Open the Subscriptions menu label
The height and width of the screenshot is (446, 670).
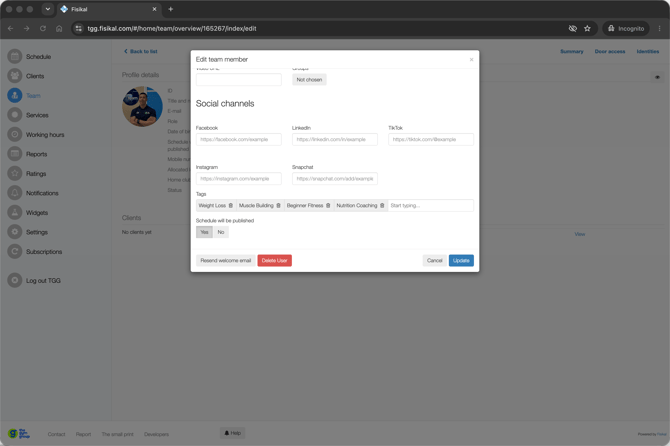[x=44, y=252]
